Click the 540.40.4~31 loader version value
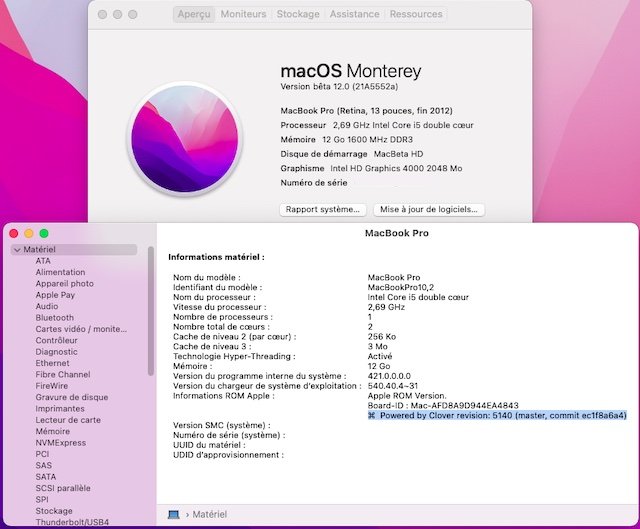This screenshot has width=640, height=529. [x=393, y=386]
